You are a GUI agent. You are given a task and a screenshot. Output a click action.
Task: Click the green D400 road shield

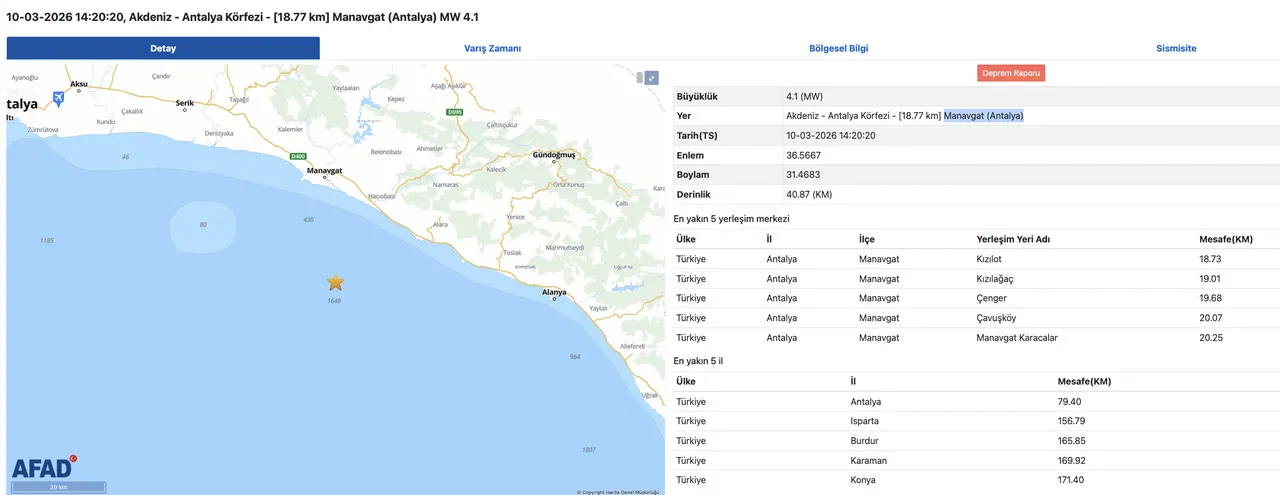click(x=297, y=156)
